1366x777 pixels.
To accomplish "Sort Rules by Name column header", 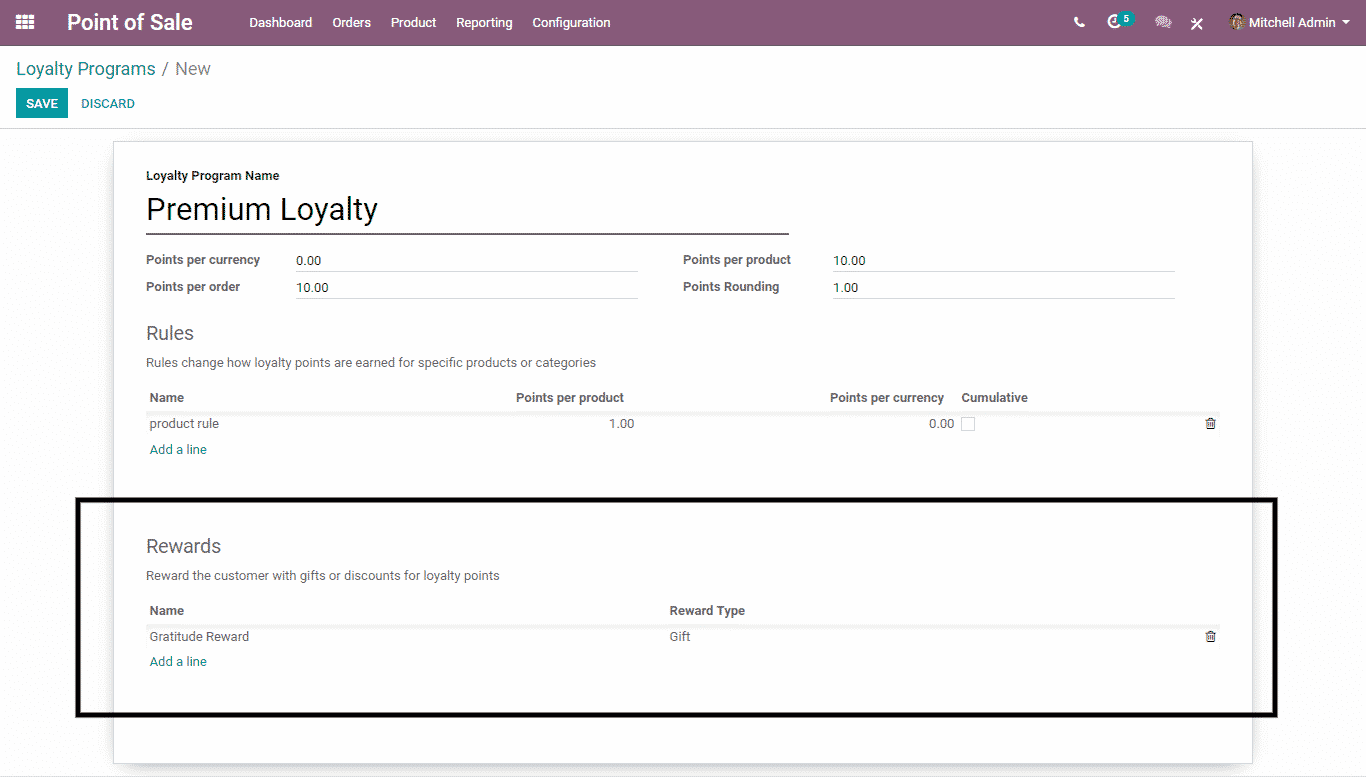I will click(x=167, y=398).
